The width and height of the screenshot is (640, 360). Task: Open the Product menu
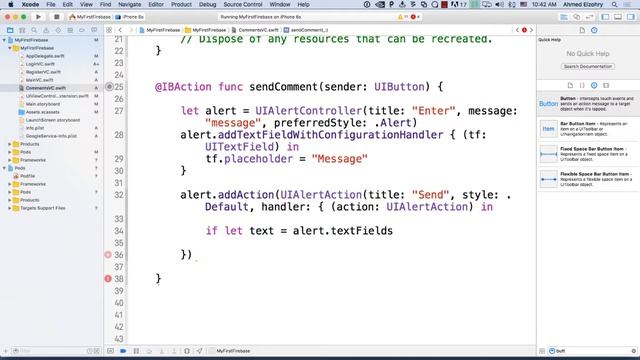[181, 4]
